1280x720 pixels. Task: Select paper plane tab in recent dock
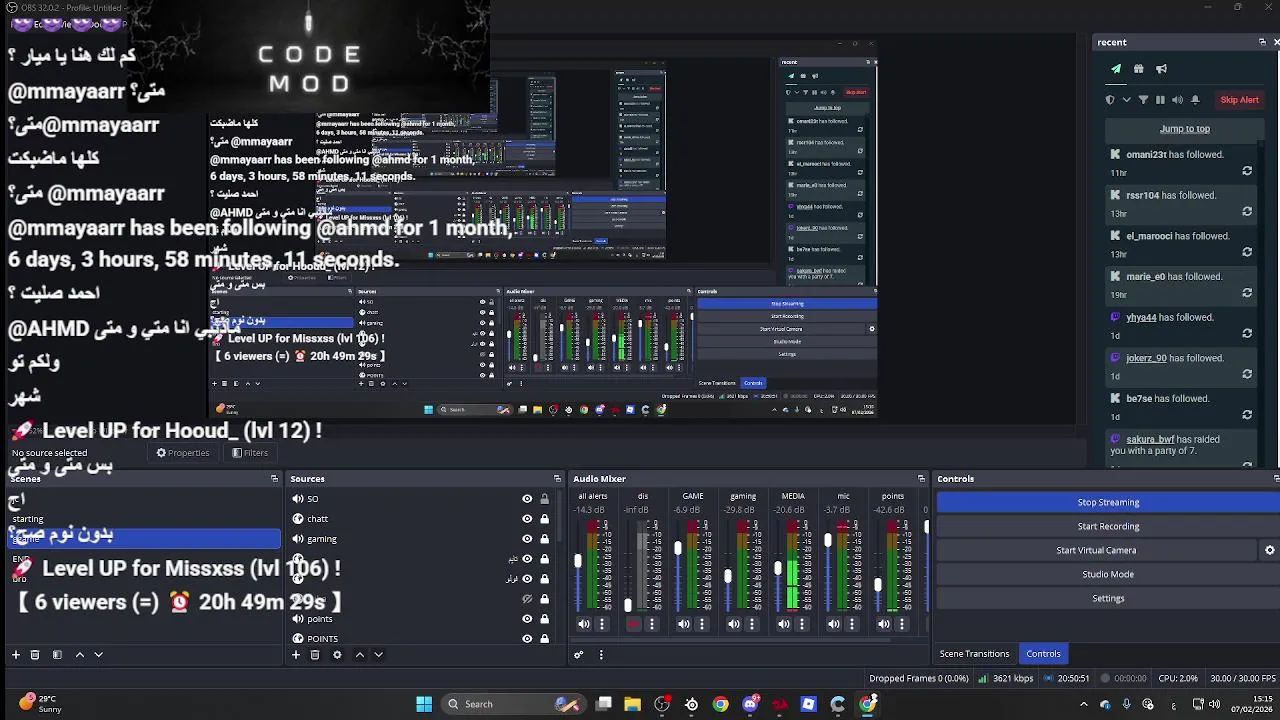click(1116, 69)
